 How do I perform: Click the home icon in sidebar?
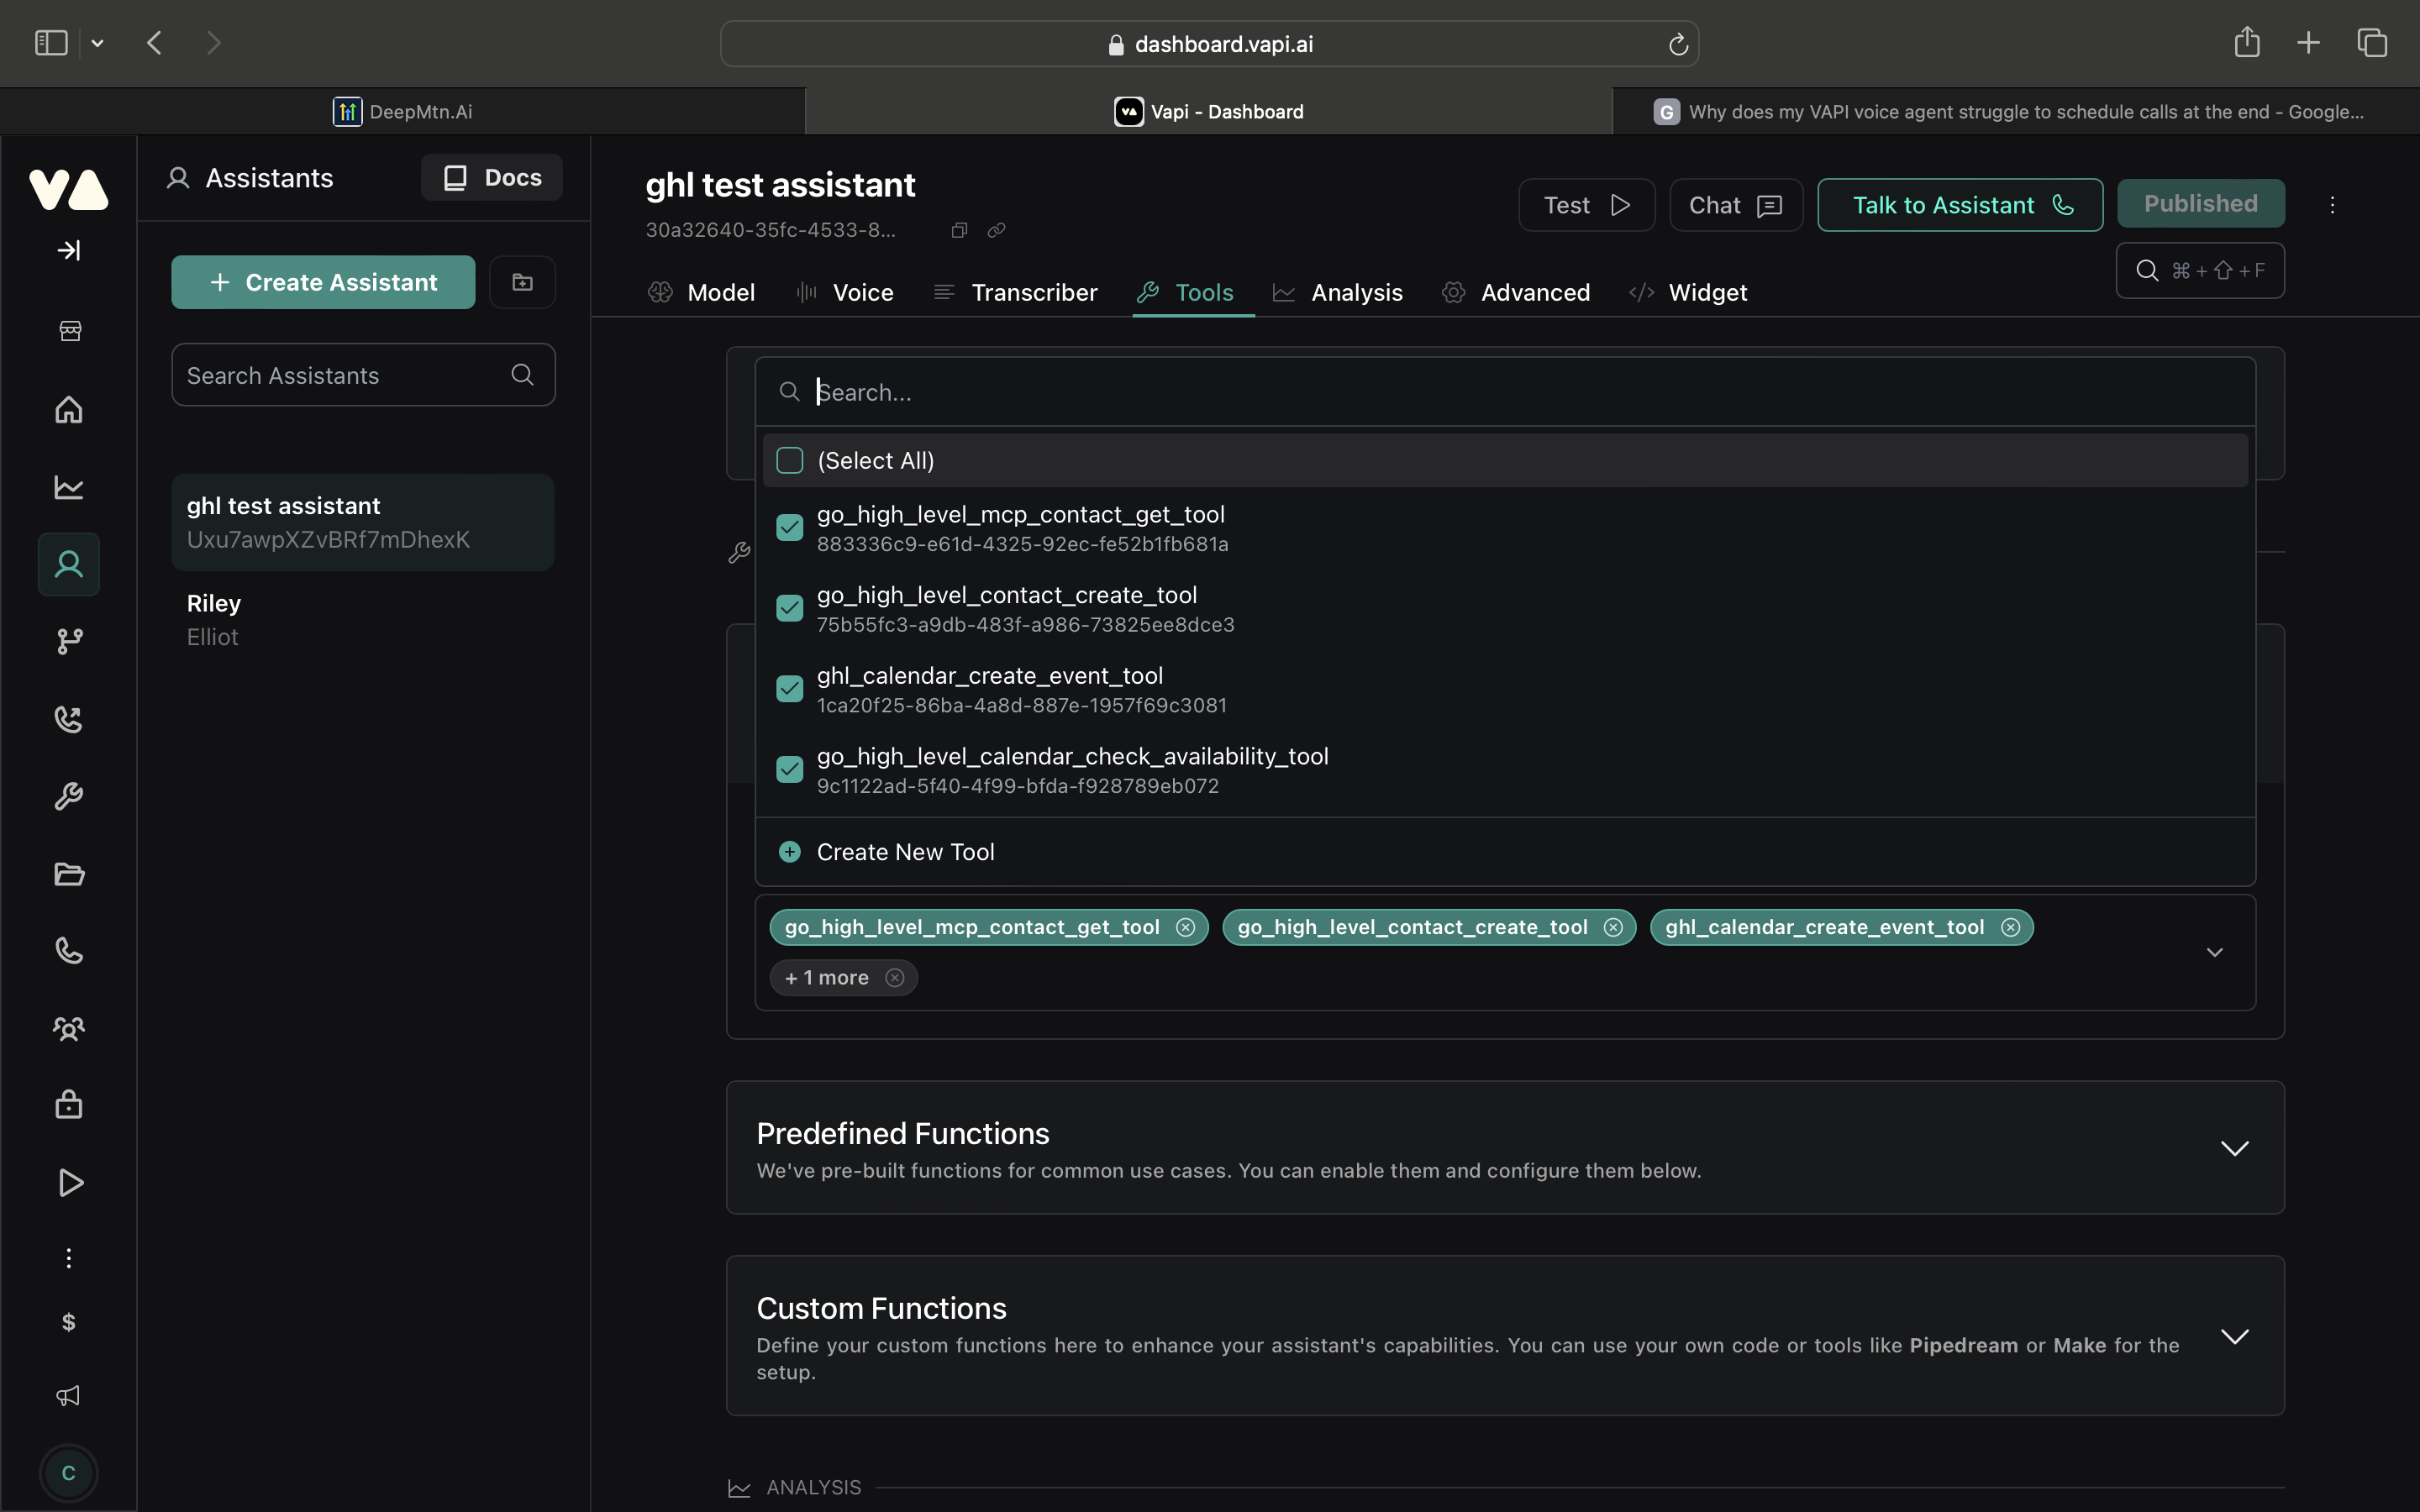click(x=69, y=410)
